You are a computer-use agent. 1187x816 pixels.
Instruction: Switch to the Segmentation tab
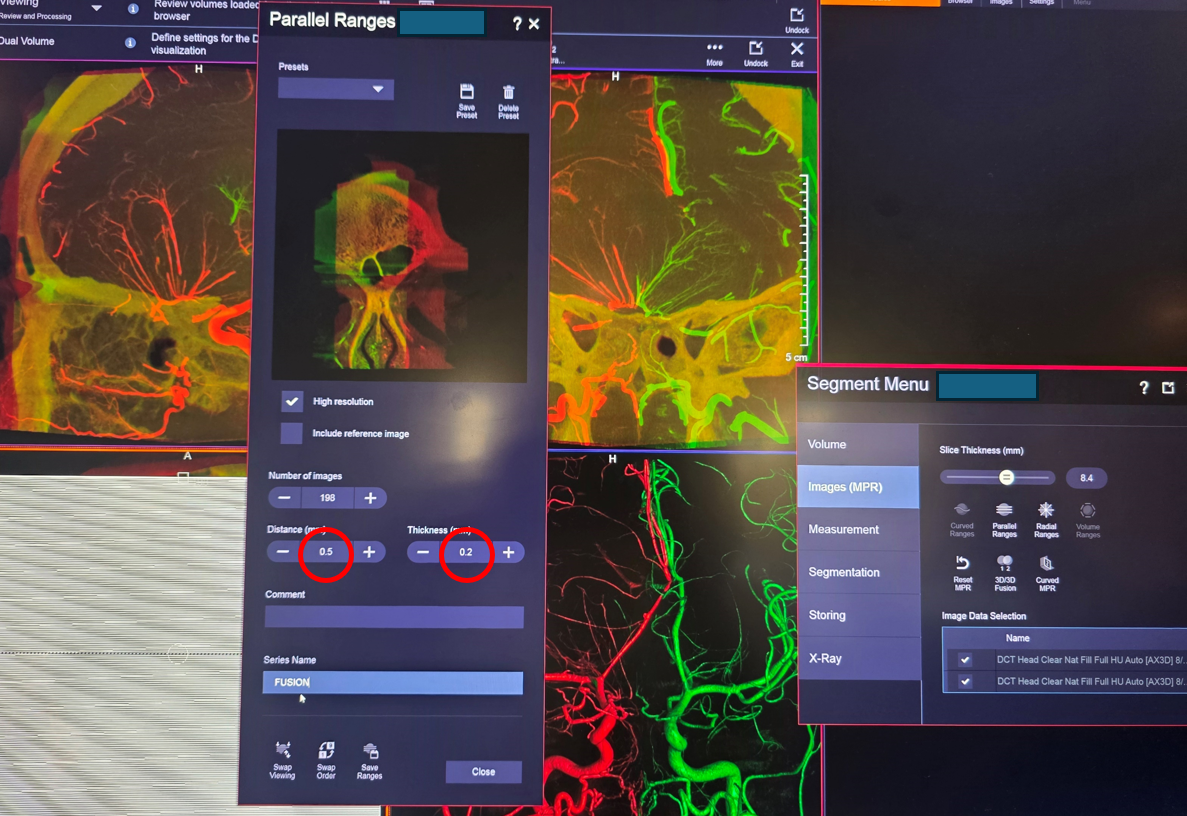click(845, 572)
